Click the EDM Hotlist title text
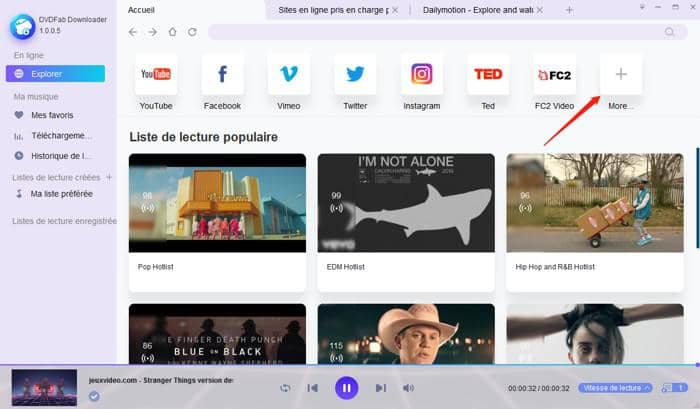 click(346, 267)
